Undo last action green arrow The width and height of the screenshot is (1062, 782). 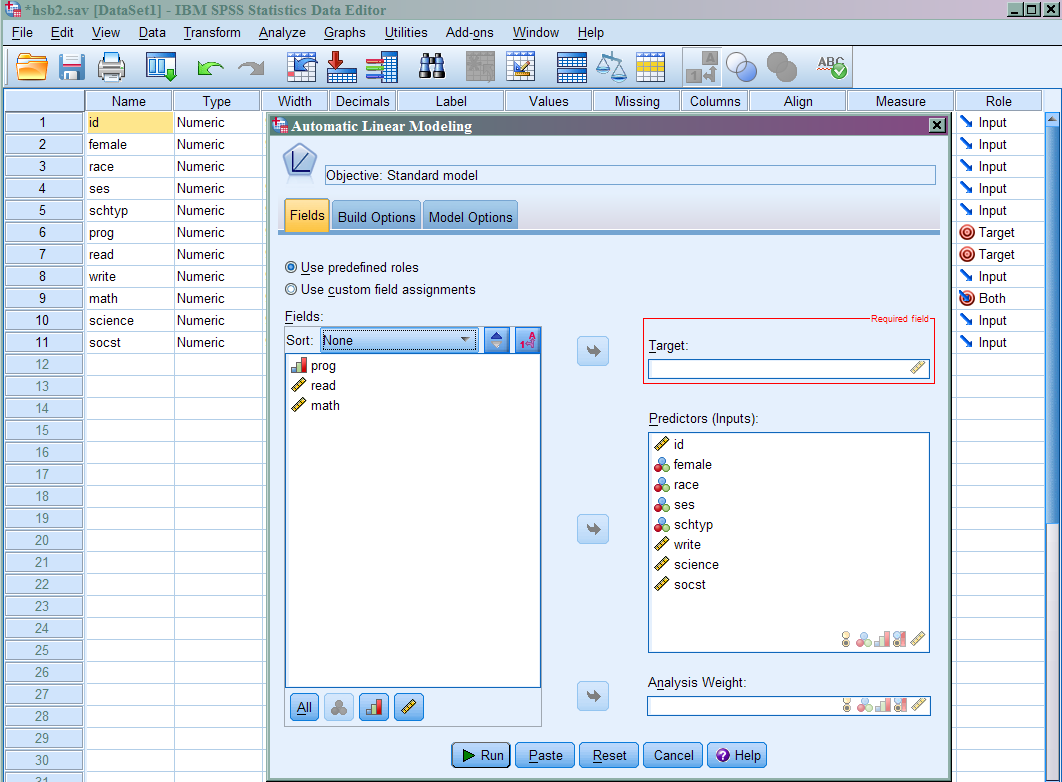[210, 68]
